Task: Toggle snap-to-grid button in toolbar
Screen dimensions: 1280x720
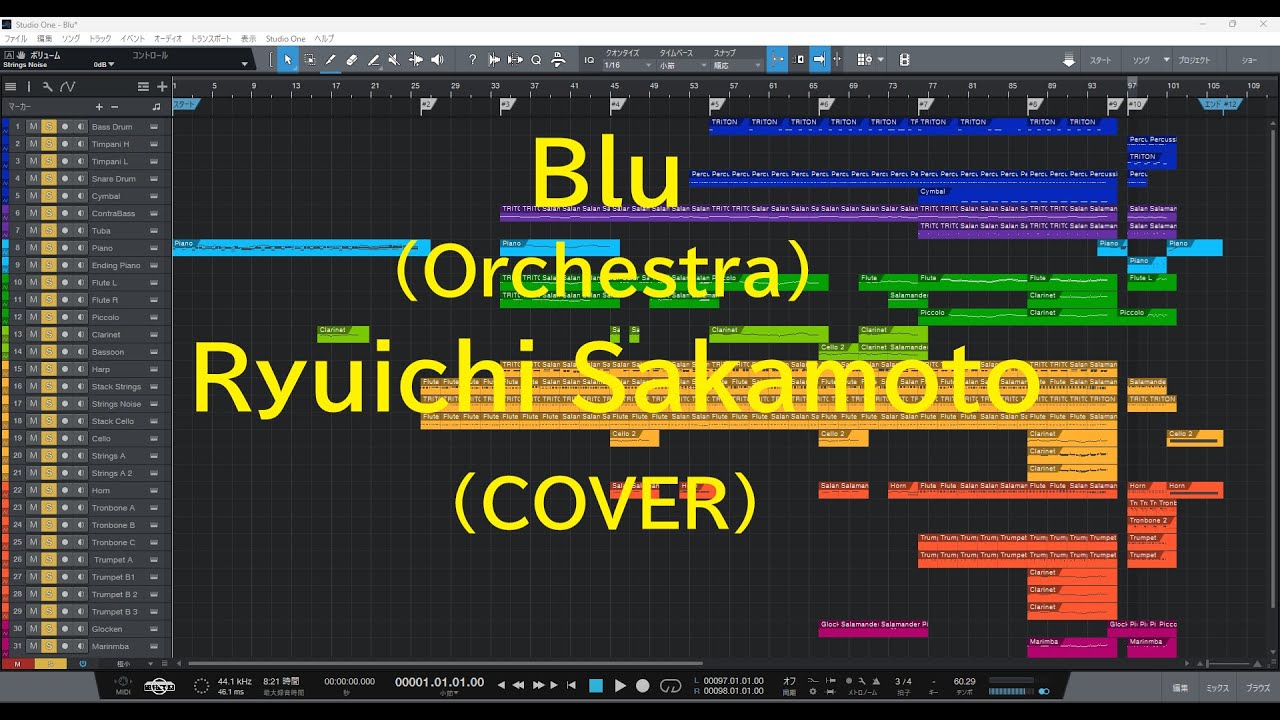Action: 777,60
